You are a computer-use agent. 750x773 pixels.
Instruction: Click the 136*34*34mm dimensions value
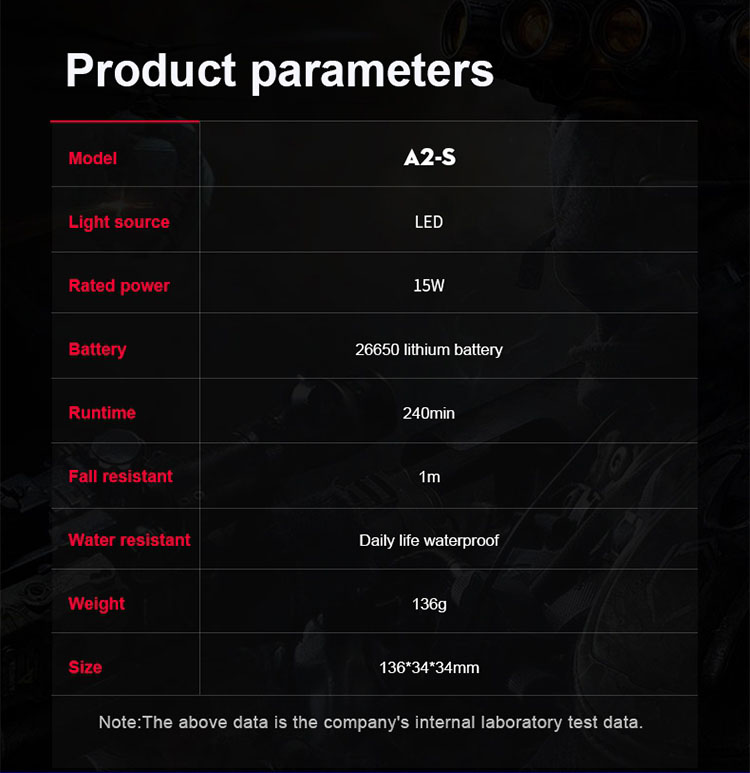pyautogui.click(x=429, y=667)
